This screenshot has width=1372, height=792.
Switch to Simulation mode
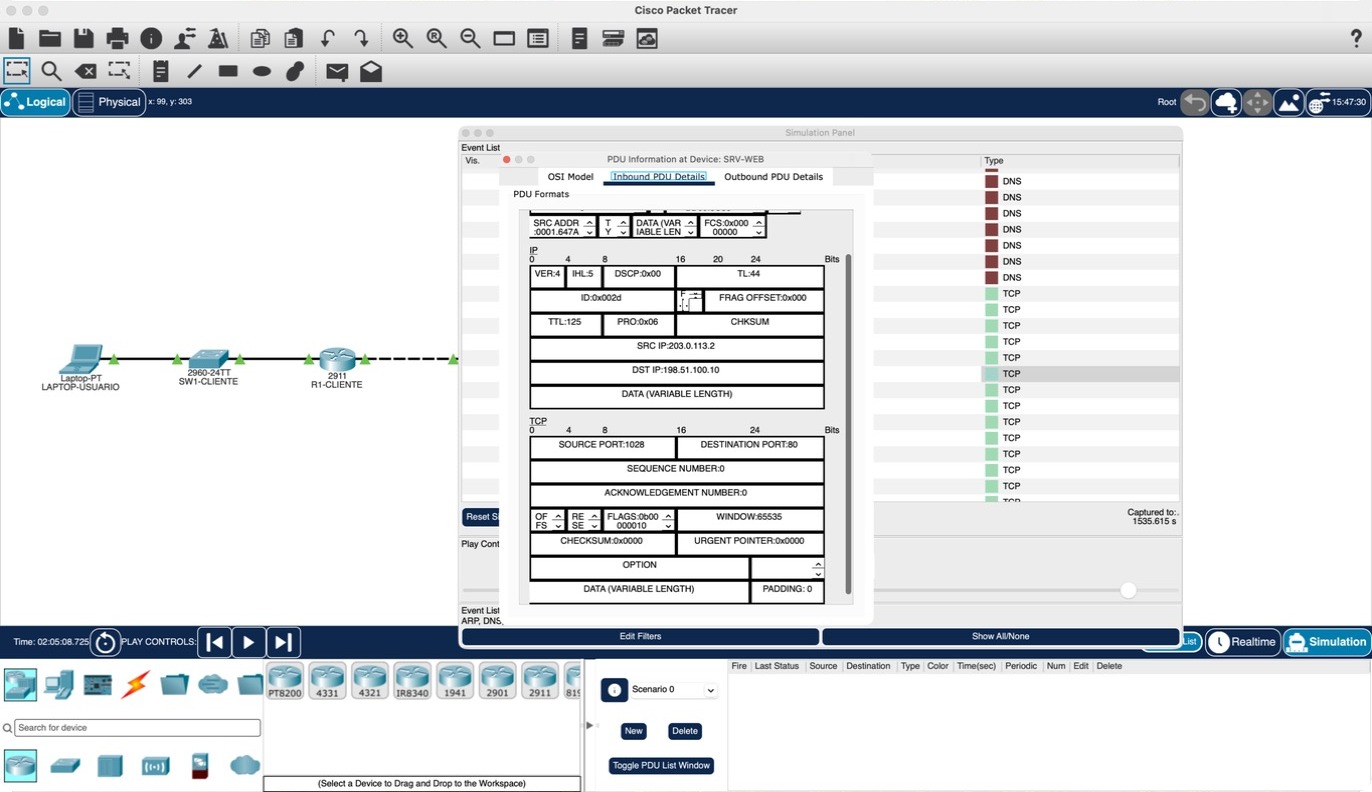pyautogui.click(x=1327, y=642)
